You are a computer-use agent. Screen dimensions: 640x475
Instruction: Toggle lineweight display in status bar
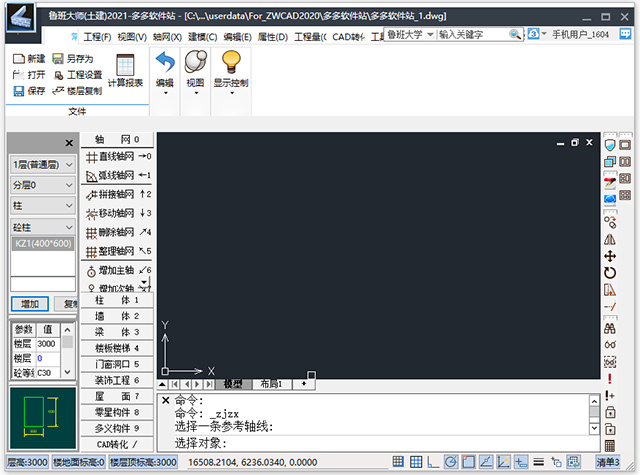pos(539,462)
